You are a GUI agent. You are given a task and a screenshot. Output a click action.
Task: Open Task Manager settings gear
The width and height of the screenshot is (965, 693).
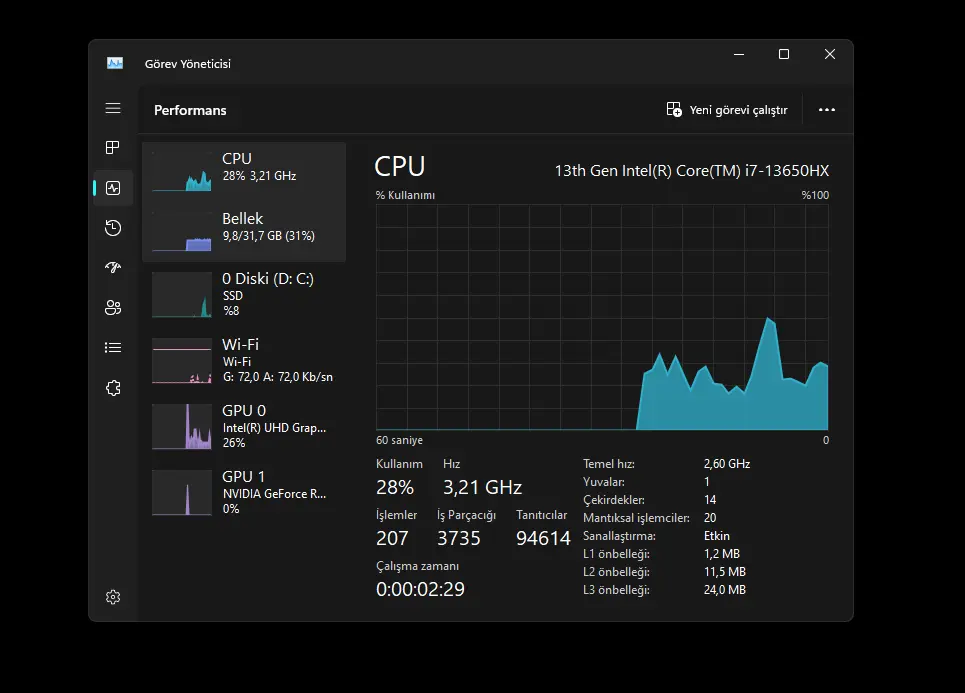point(113,597)
